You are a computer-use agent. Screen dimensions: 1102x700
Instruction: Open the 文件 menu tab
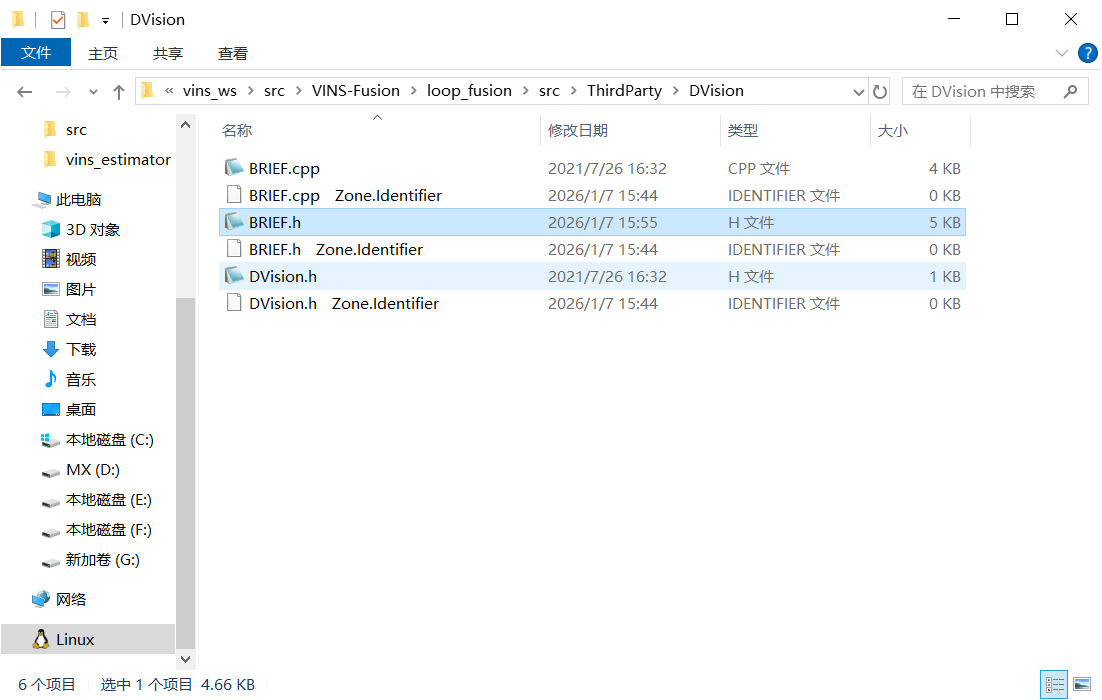(36, 53)
